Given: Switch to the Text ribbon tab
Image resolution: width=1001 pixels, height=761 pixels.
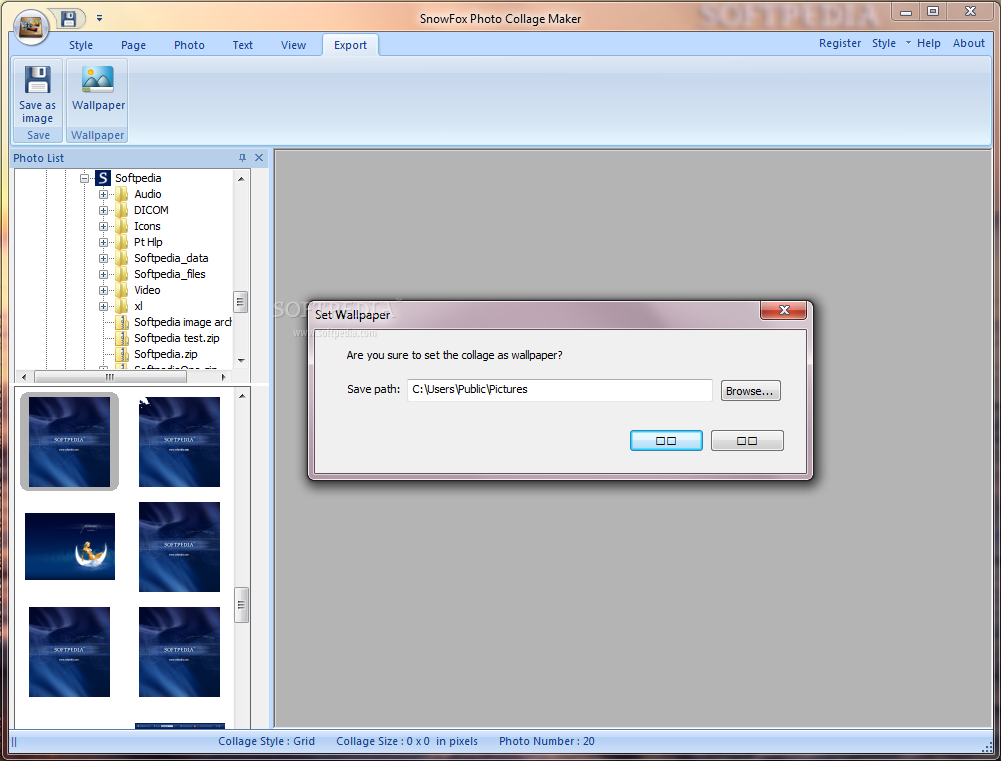Looking at the screenshot, I should (x=243, y=45).
